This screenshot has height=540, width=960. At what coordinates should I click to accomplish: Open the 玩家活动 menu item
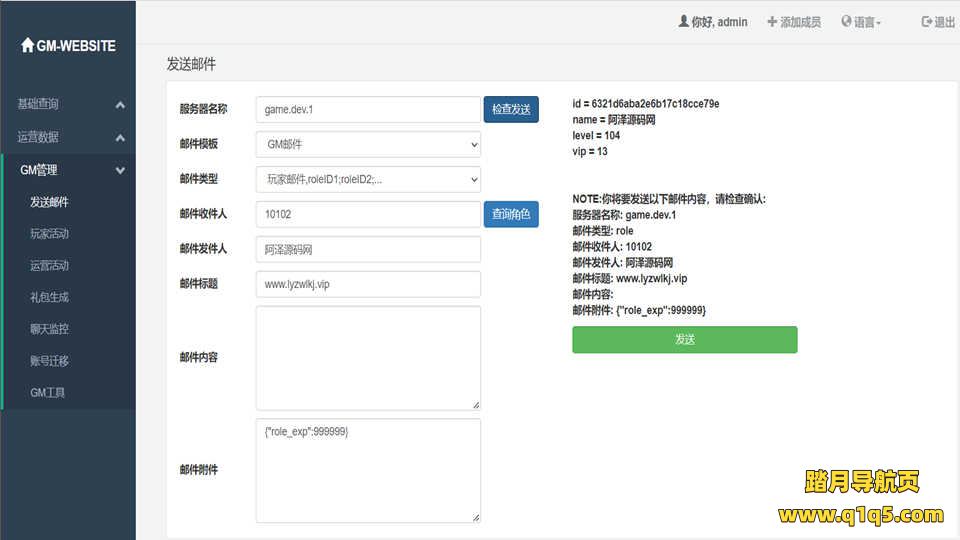tap(49, 234)
